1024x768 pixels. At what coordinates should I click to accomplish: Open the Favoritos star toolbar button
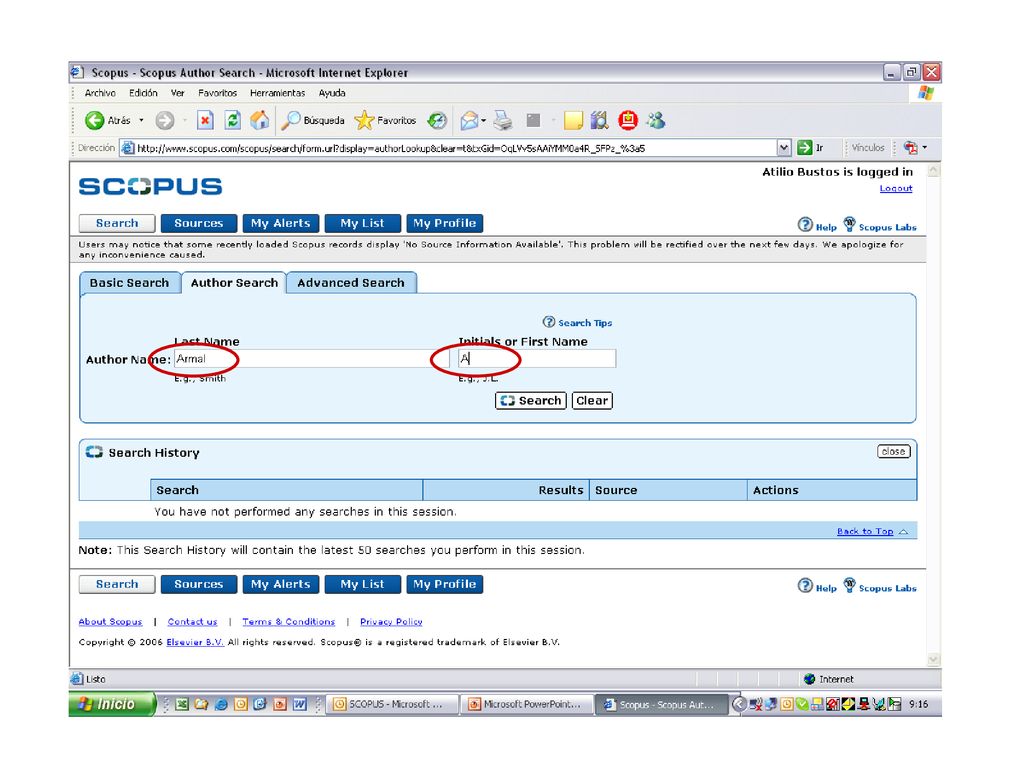pyautogui.click(x=385, y=120)
